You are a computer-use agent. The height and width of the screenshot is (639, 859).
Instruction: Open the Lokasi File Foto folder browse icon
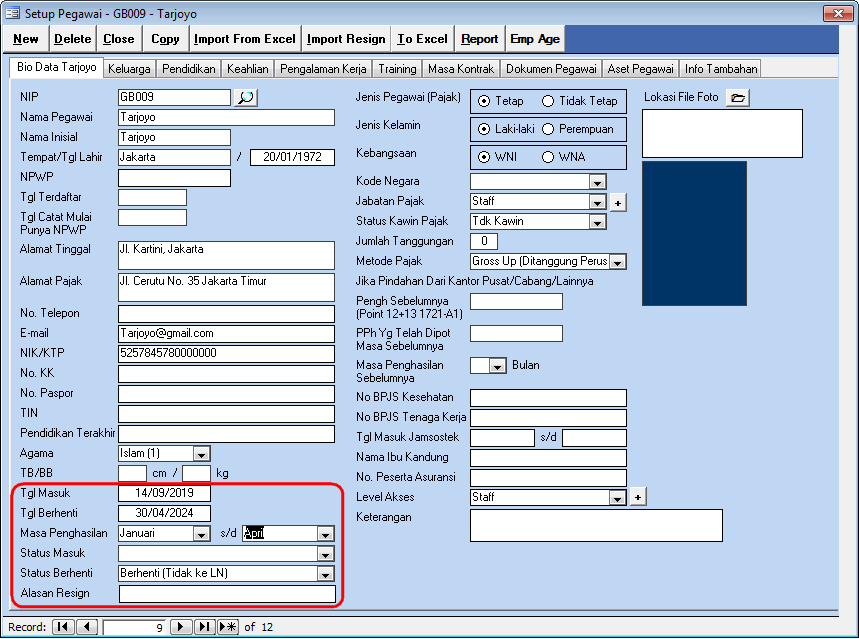click(737, 97)
